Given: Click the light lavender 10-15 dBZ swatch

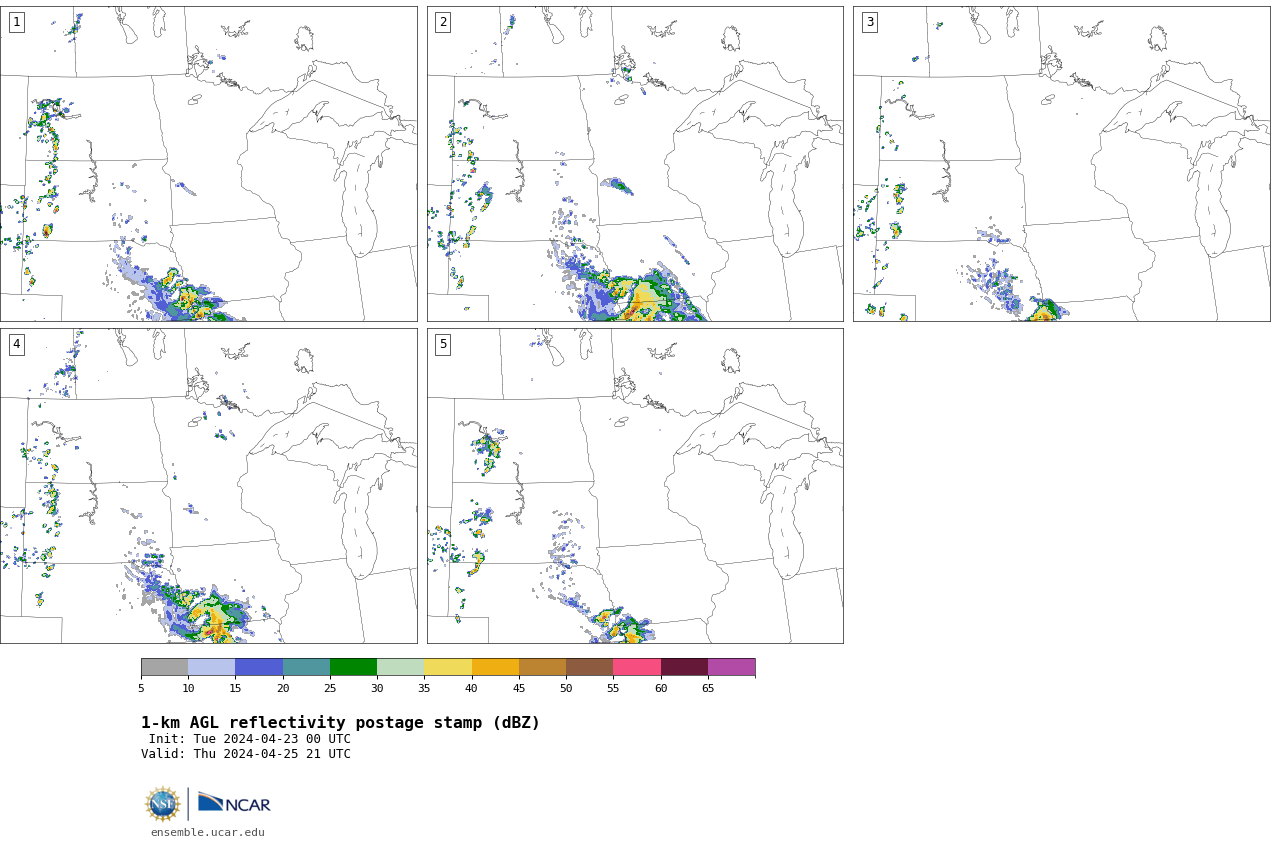Looking at the screenshot, I should [211, 667].
